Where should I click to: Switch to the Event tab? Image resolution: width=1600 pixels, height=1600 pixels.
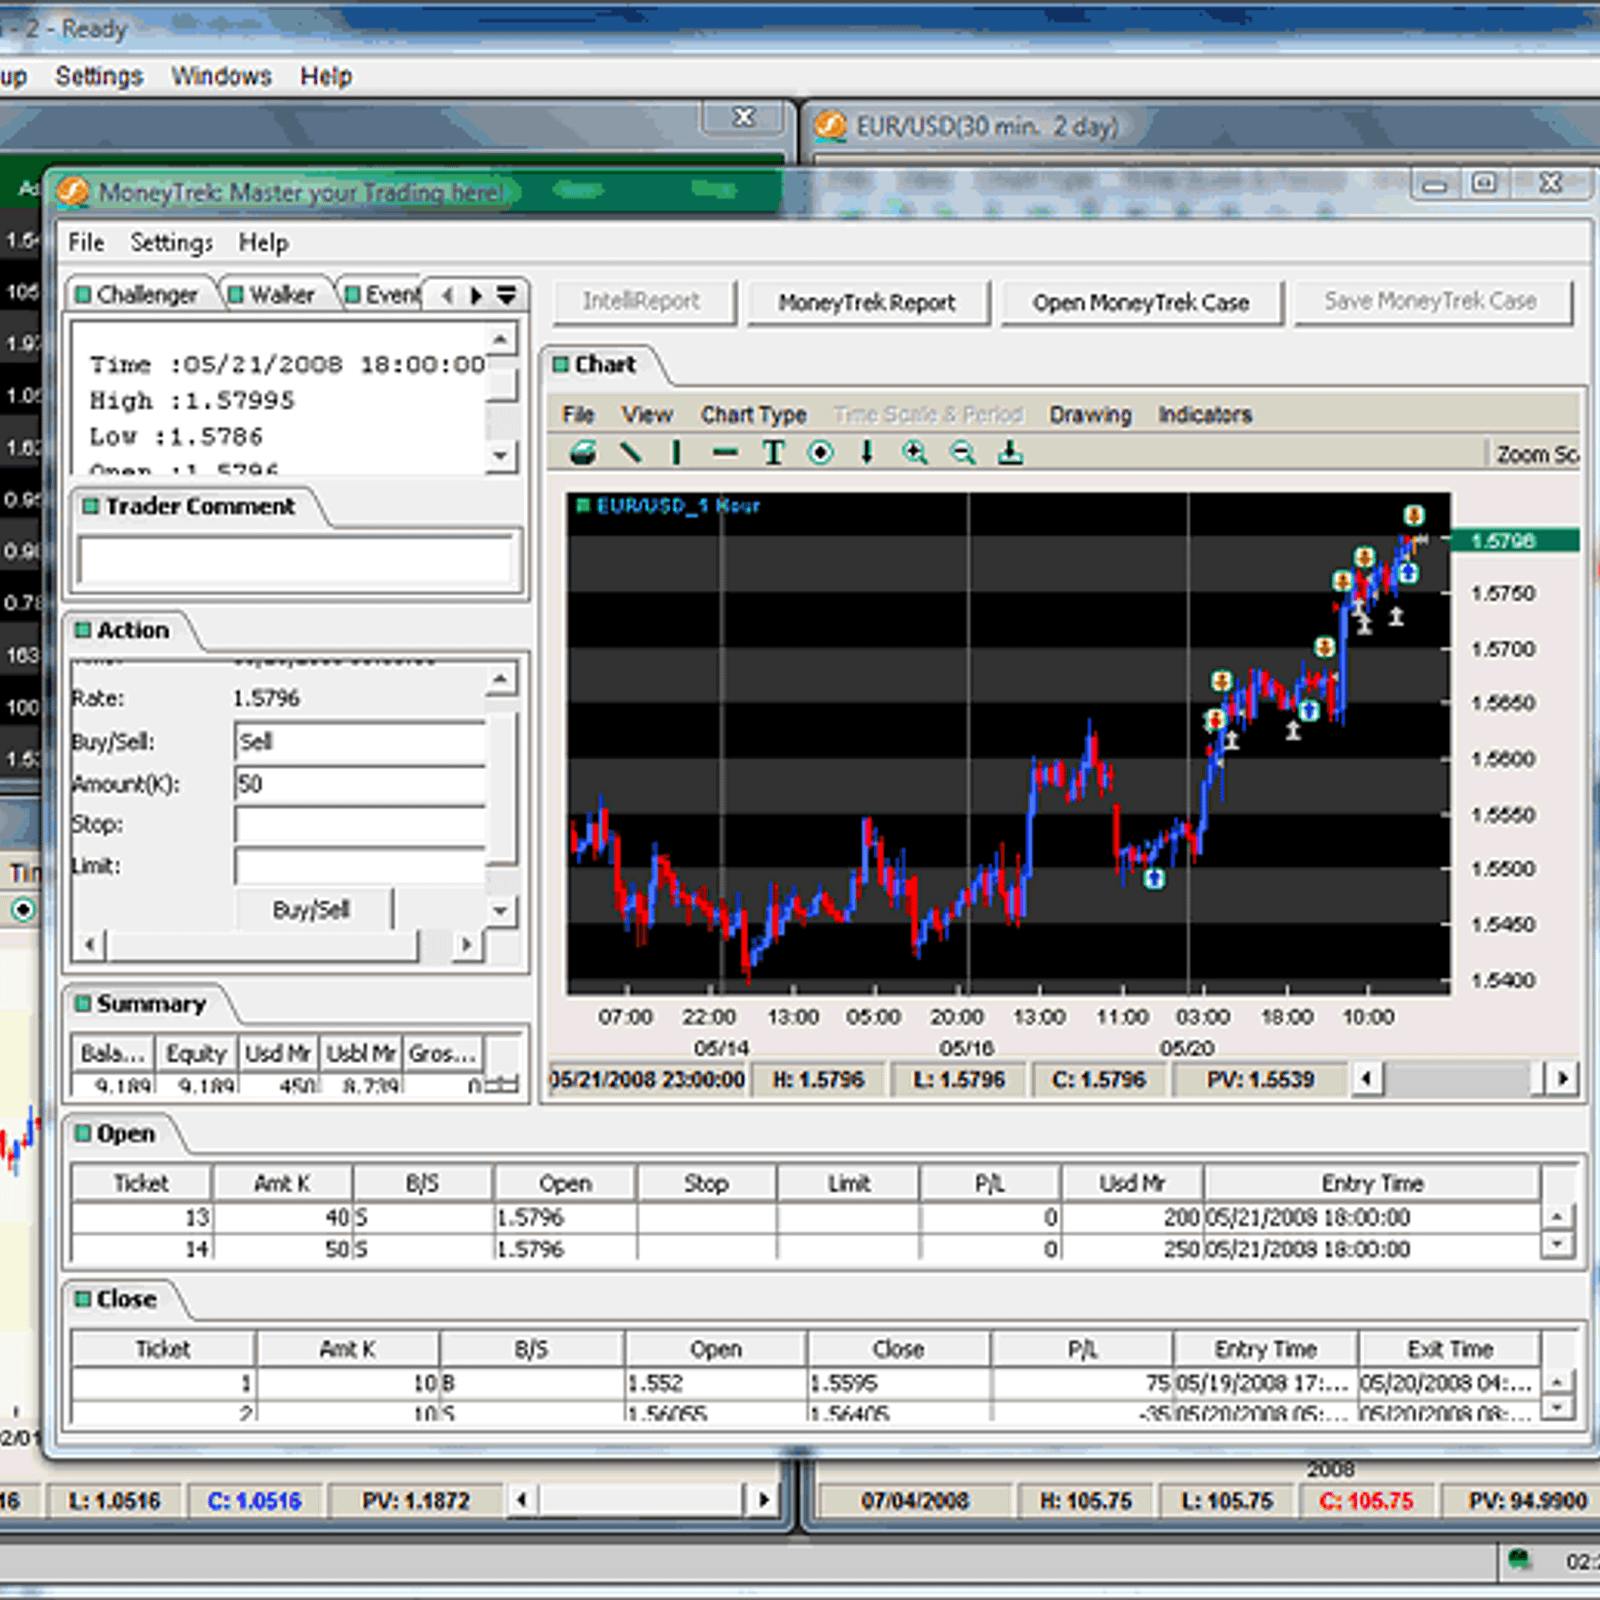pos(384,295)
